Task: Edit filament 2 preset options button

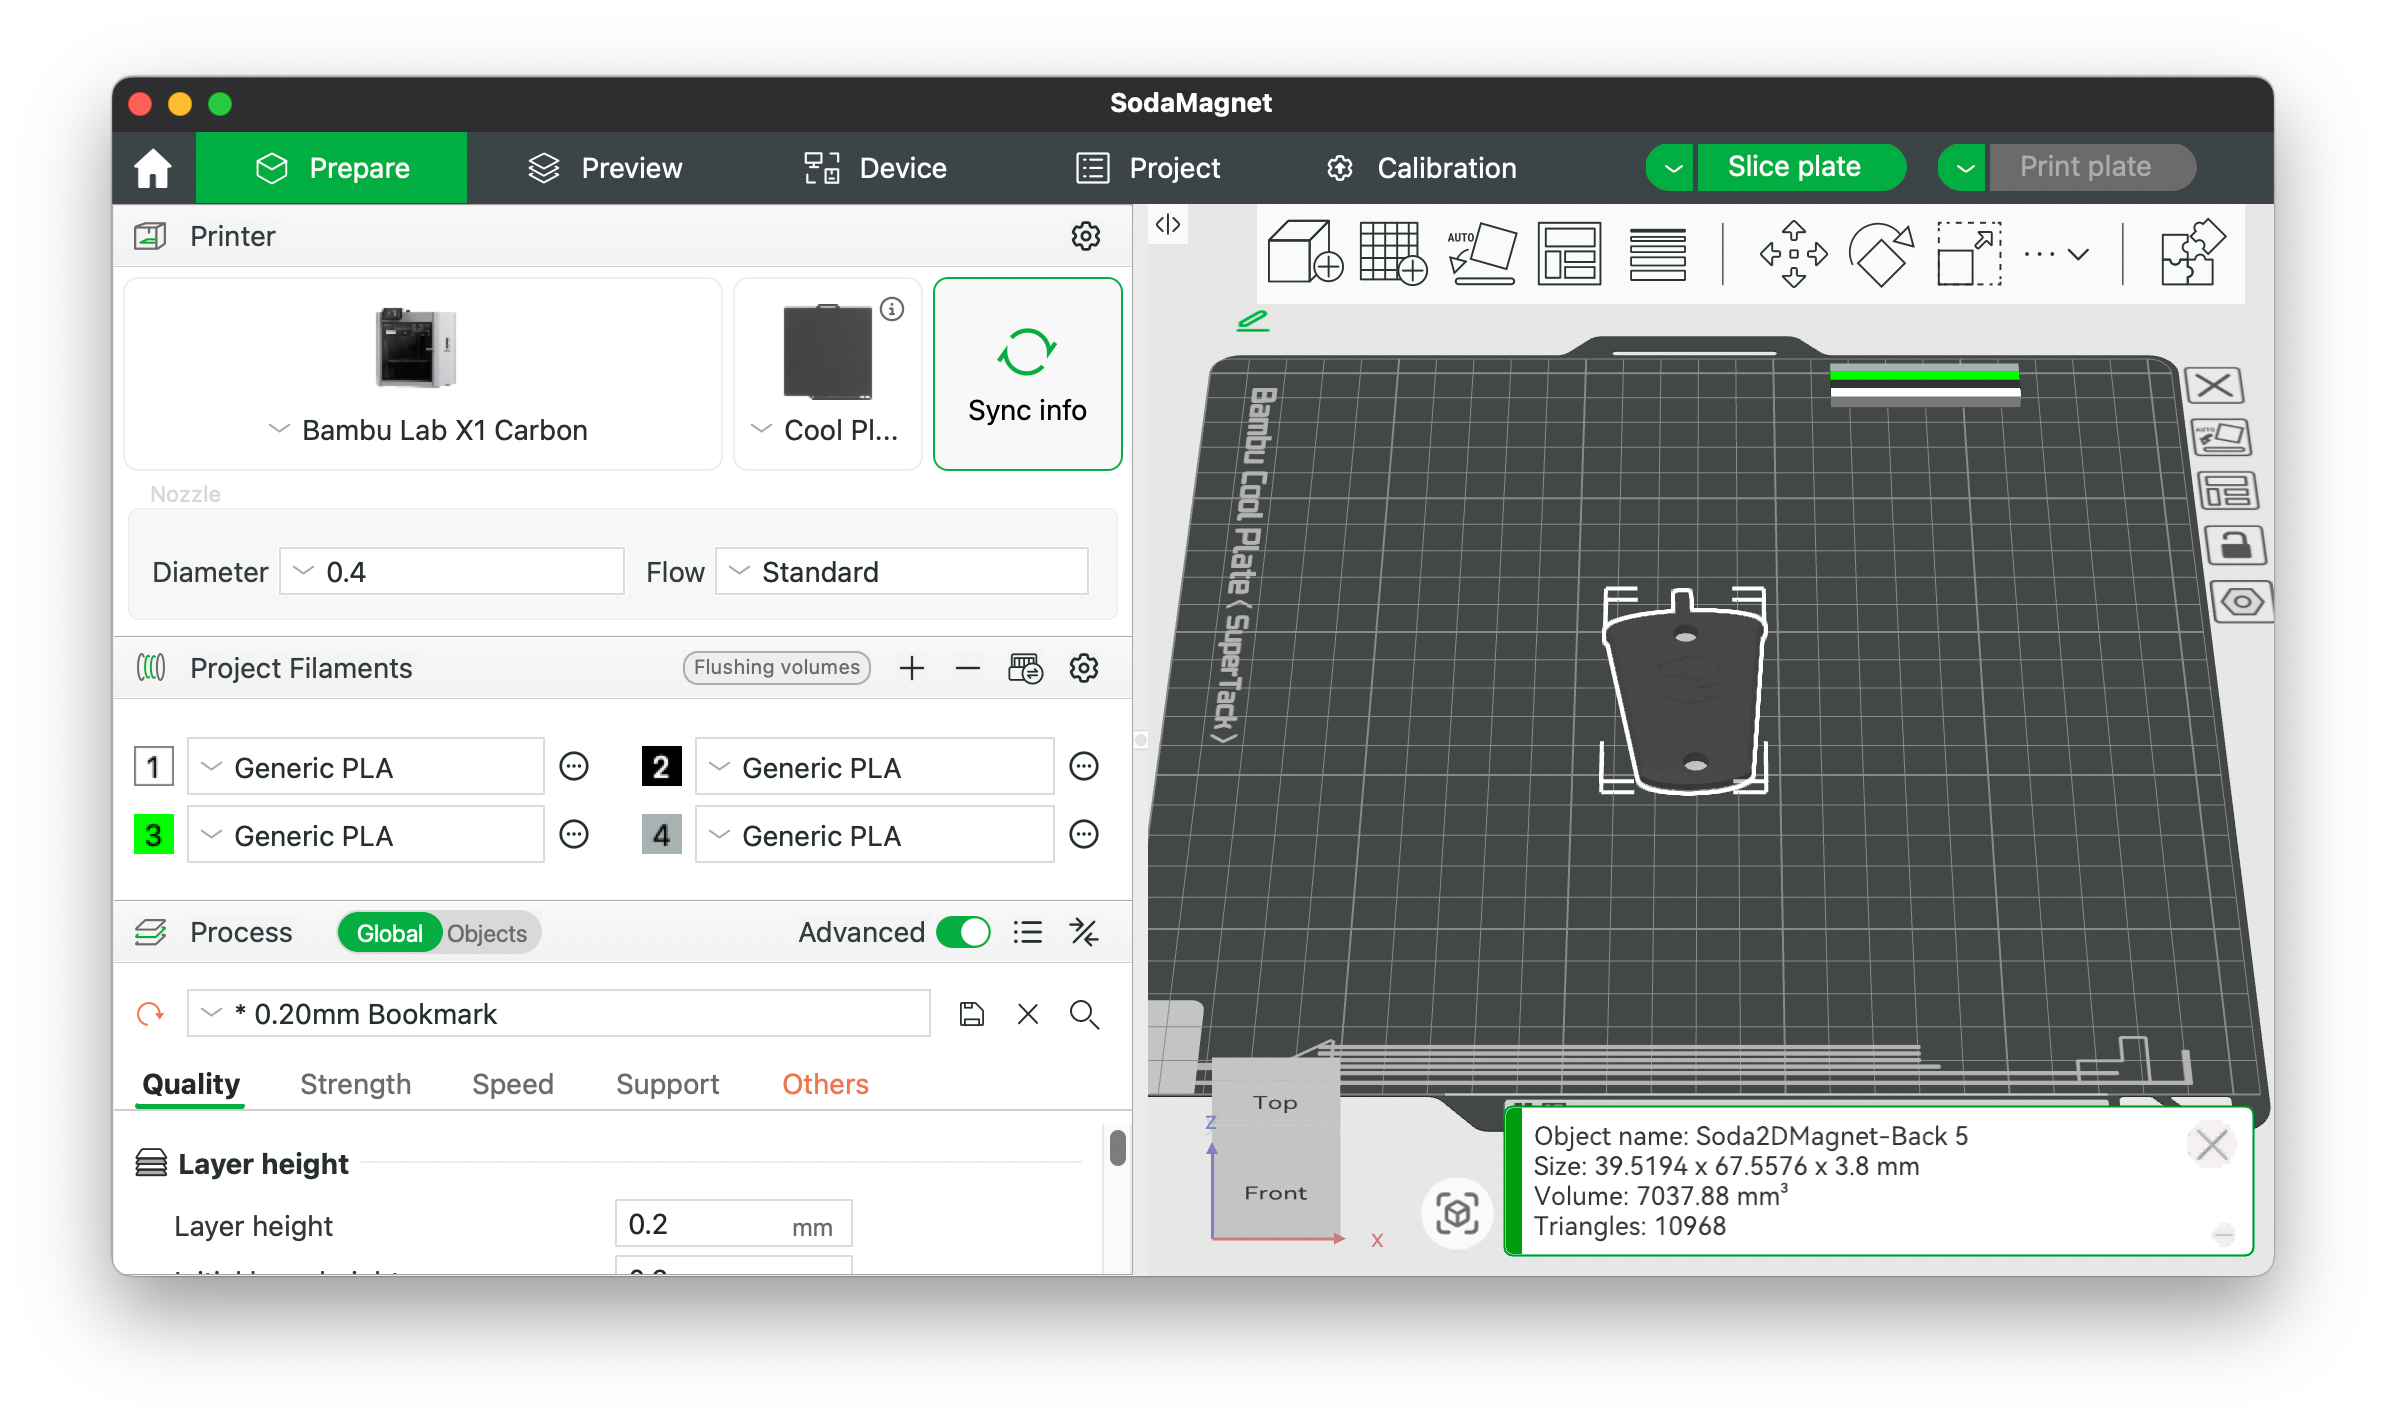Action: point(1084,767)
